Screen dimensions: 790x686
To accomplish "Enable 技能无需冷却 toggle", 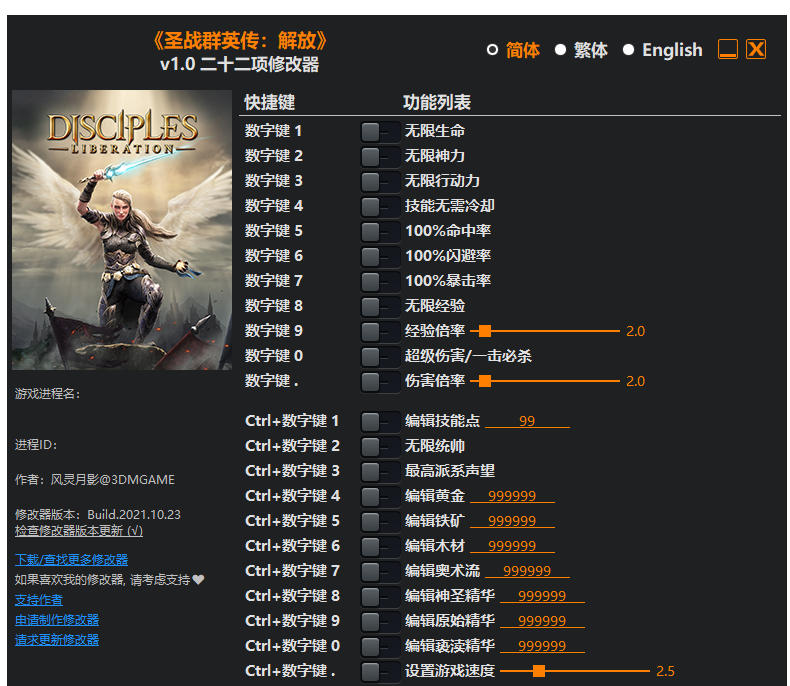I will pos(380,207).
